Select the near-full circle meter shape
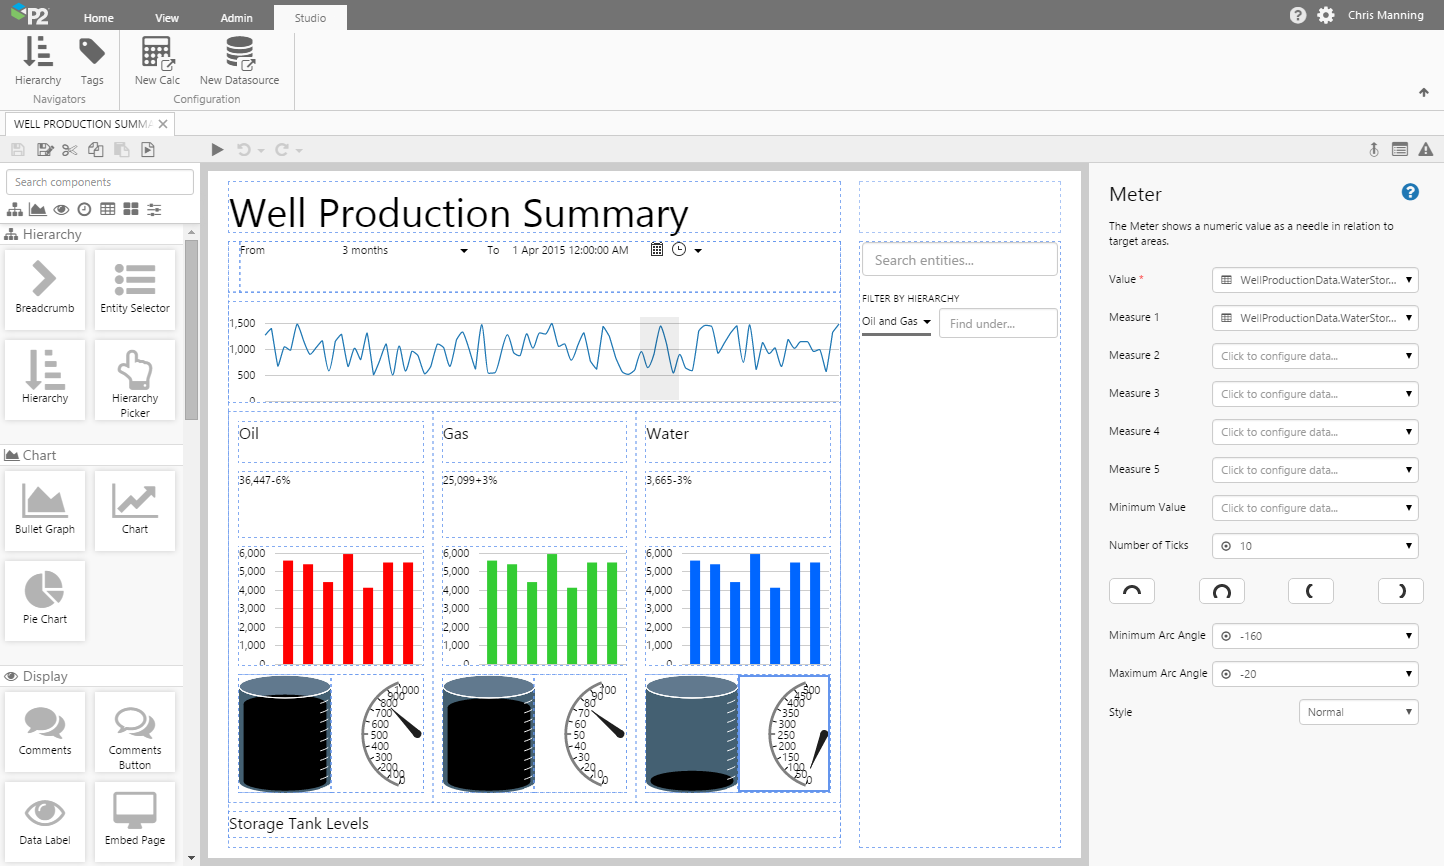The width and height of the screenshot is (1444, 866). (1221, 591)
